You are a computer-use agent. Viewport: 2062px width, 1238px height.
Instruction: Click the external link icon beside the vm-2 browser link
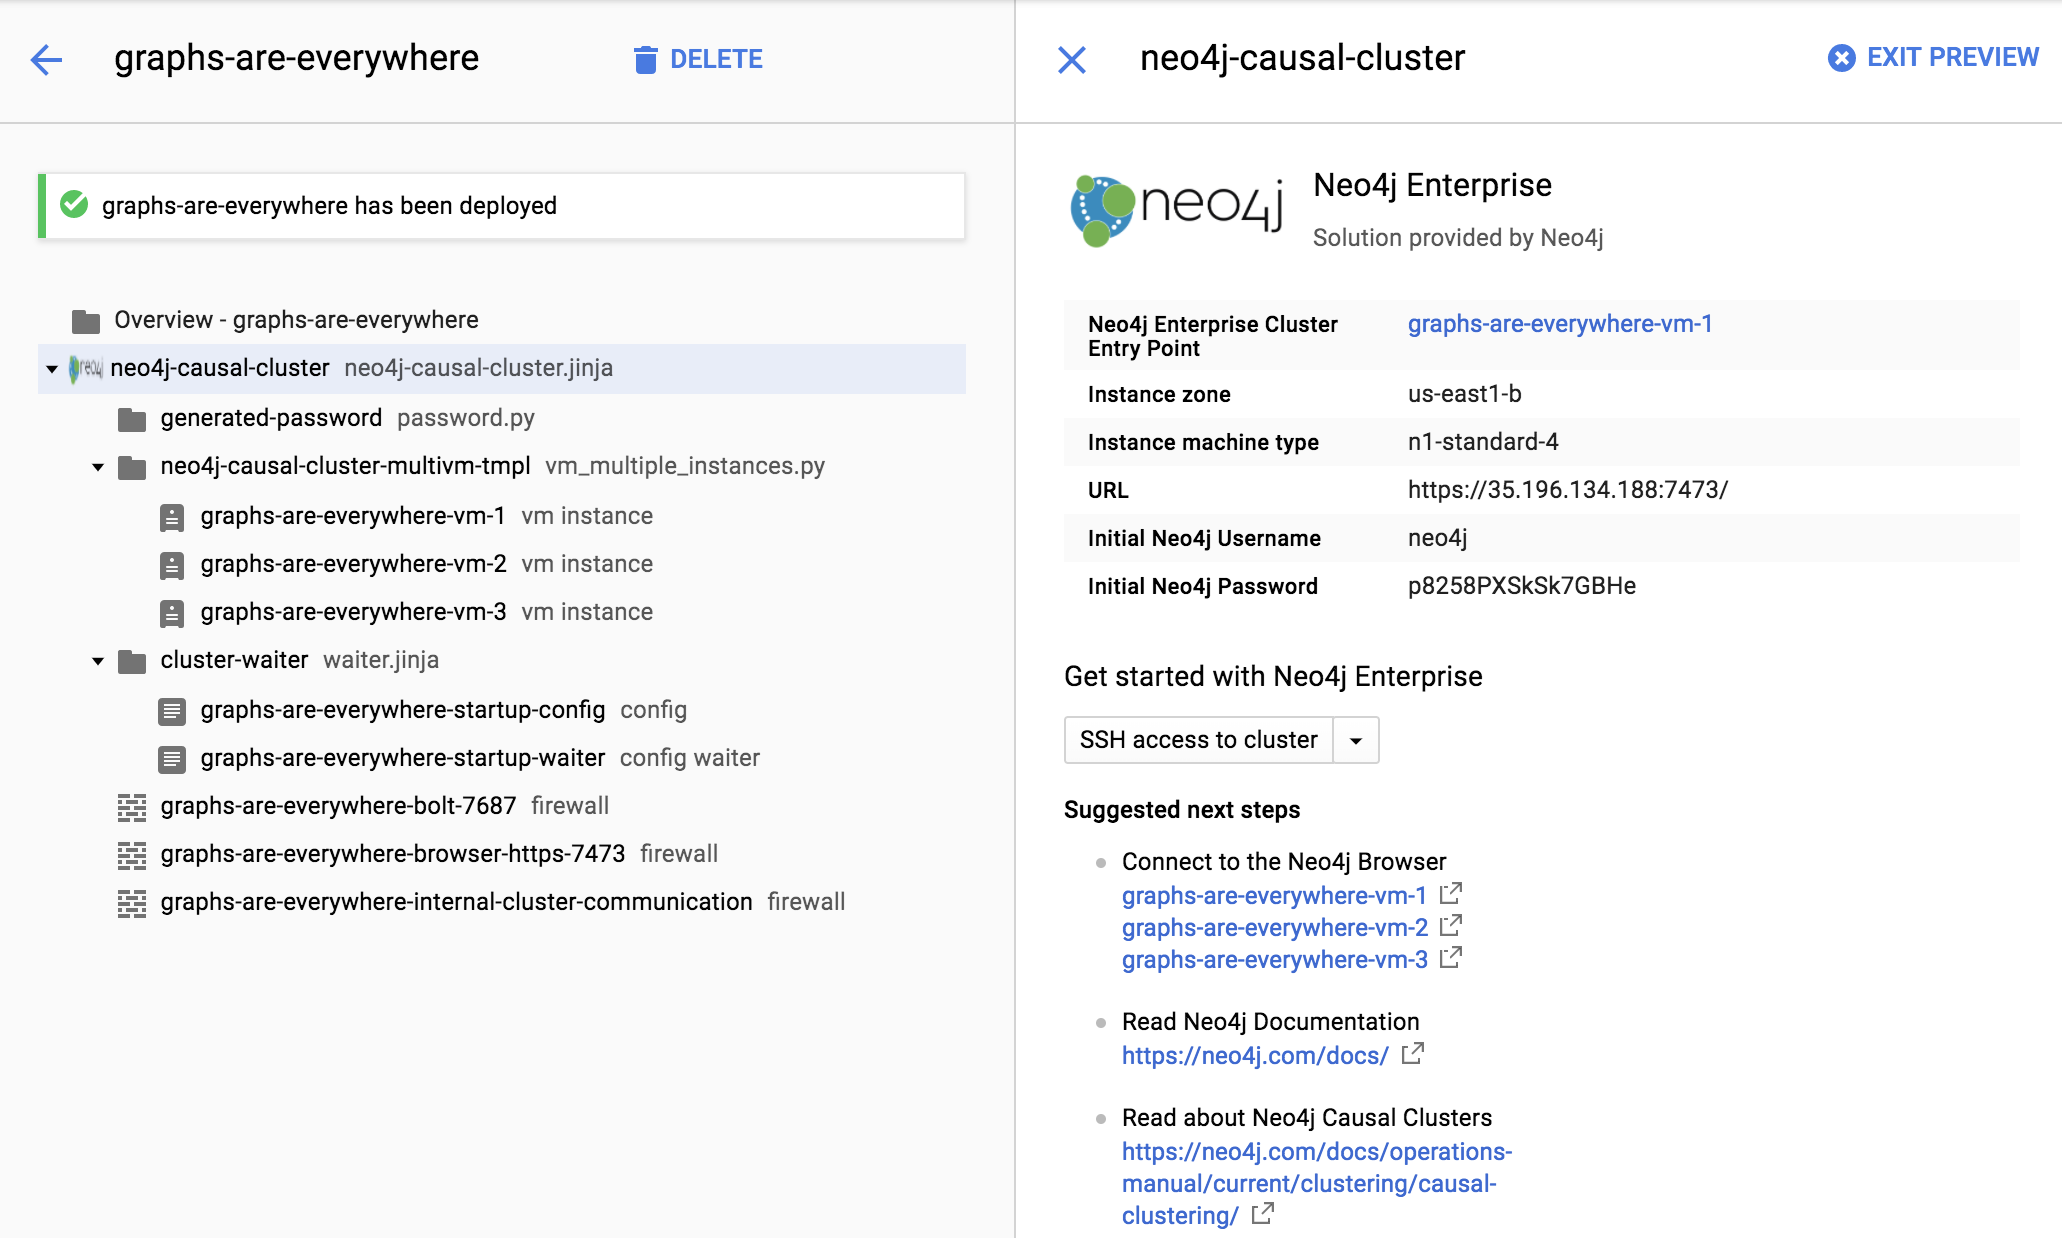[1451, 925]
